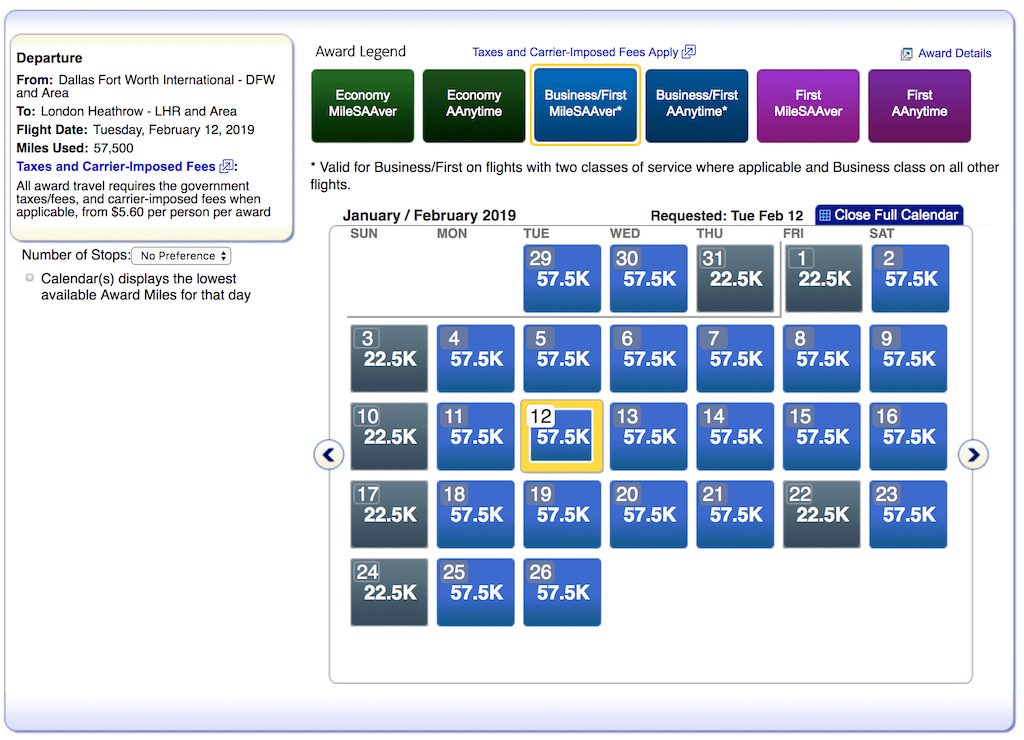Click February 22 with 22.5K miles
Image resolution: width=1024 pixels, height=740 pixels.
point(822,515)
